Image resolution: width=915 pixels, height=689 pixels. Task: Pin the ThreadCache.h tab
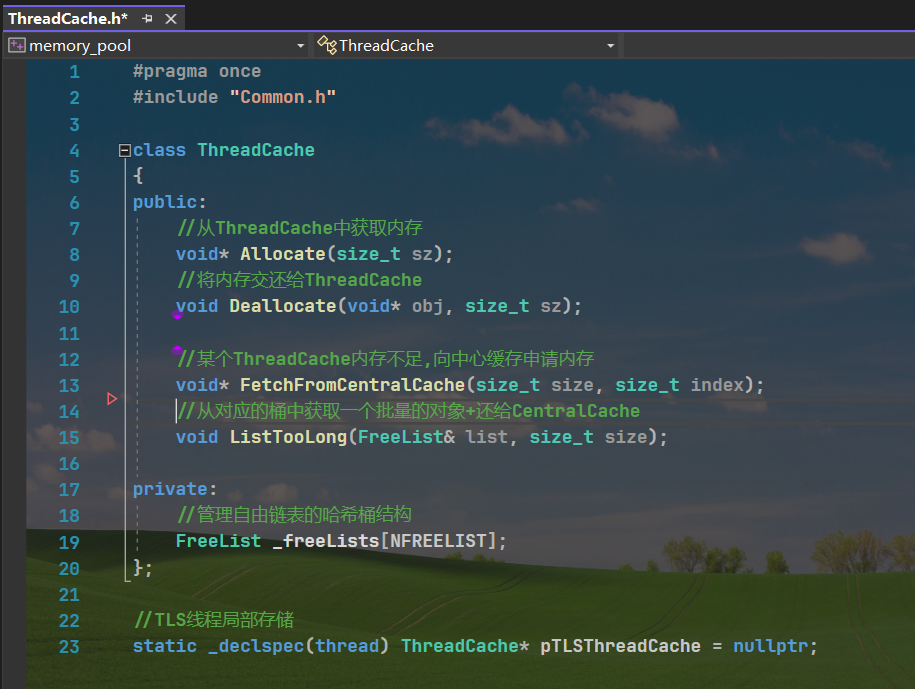pos(147,19)
